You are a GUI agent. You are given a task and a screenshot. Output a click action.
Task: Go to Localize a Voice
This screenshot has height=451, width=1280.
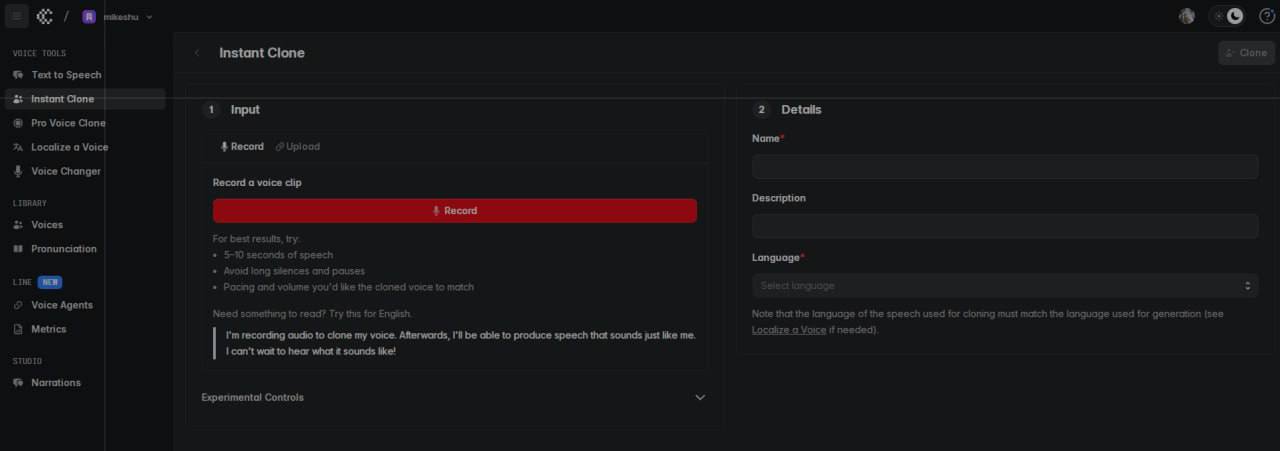coord(69,147)
